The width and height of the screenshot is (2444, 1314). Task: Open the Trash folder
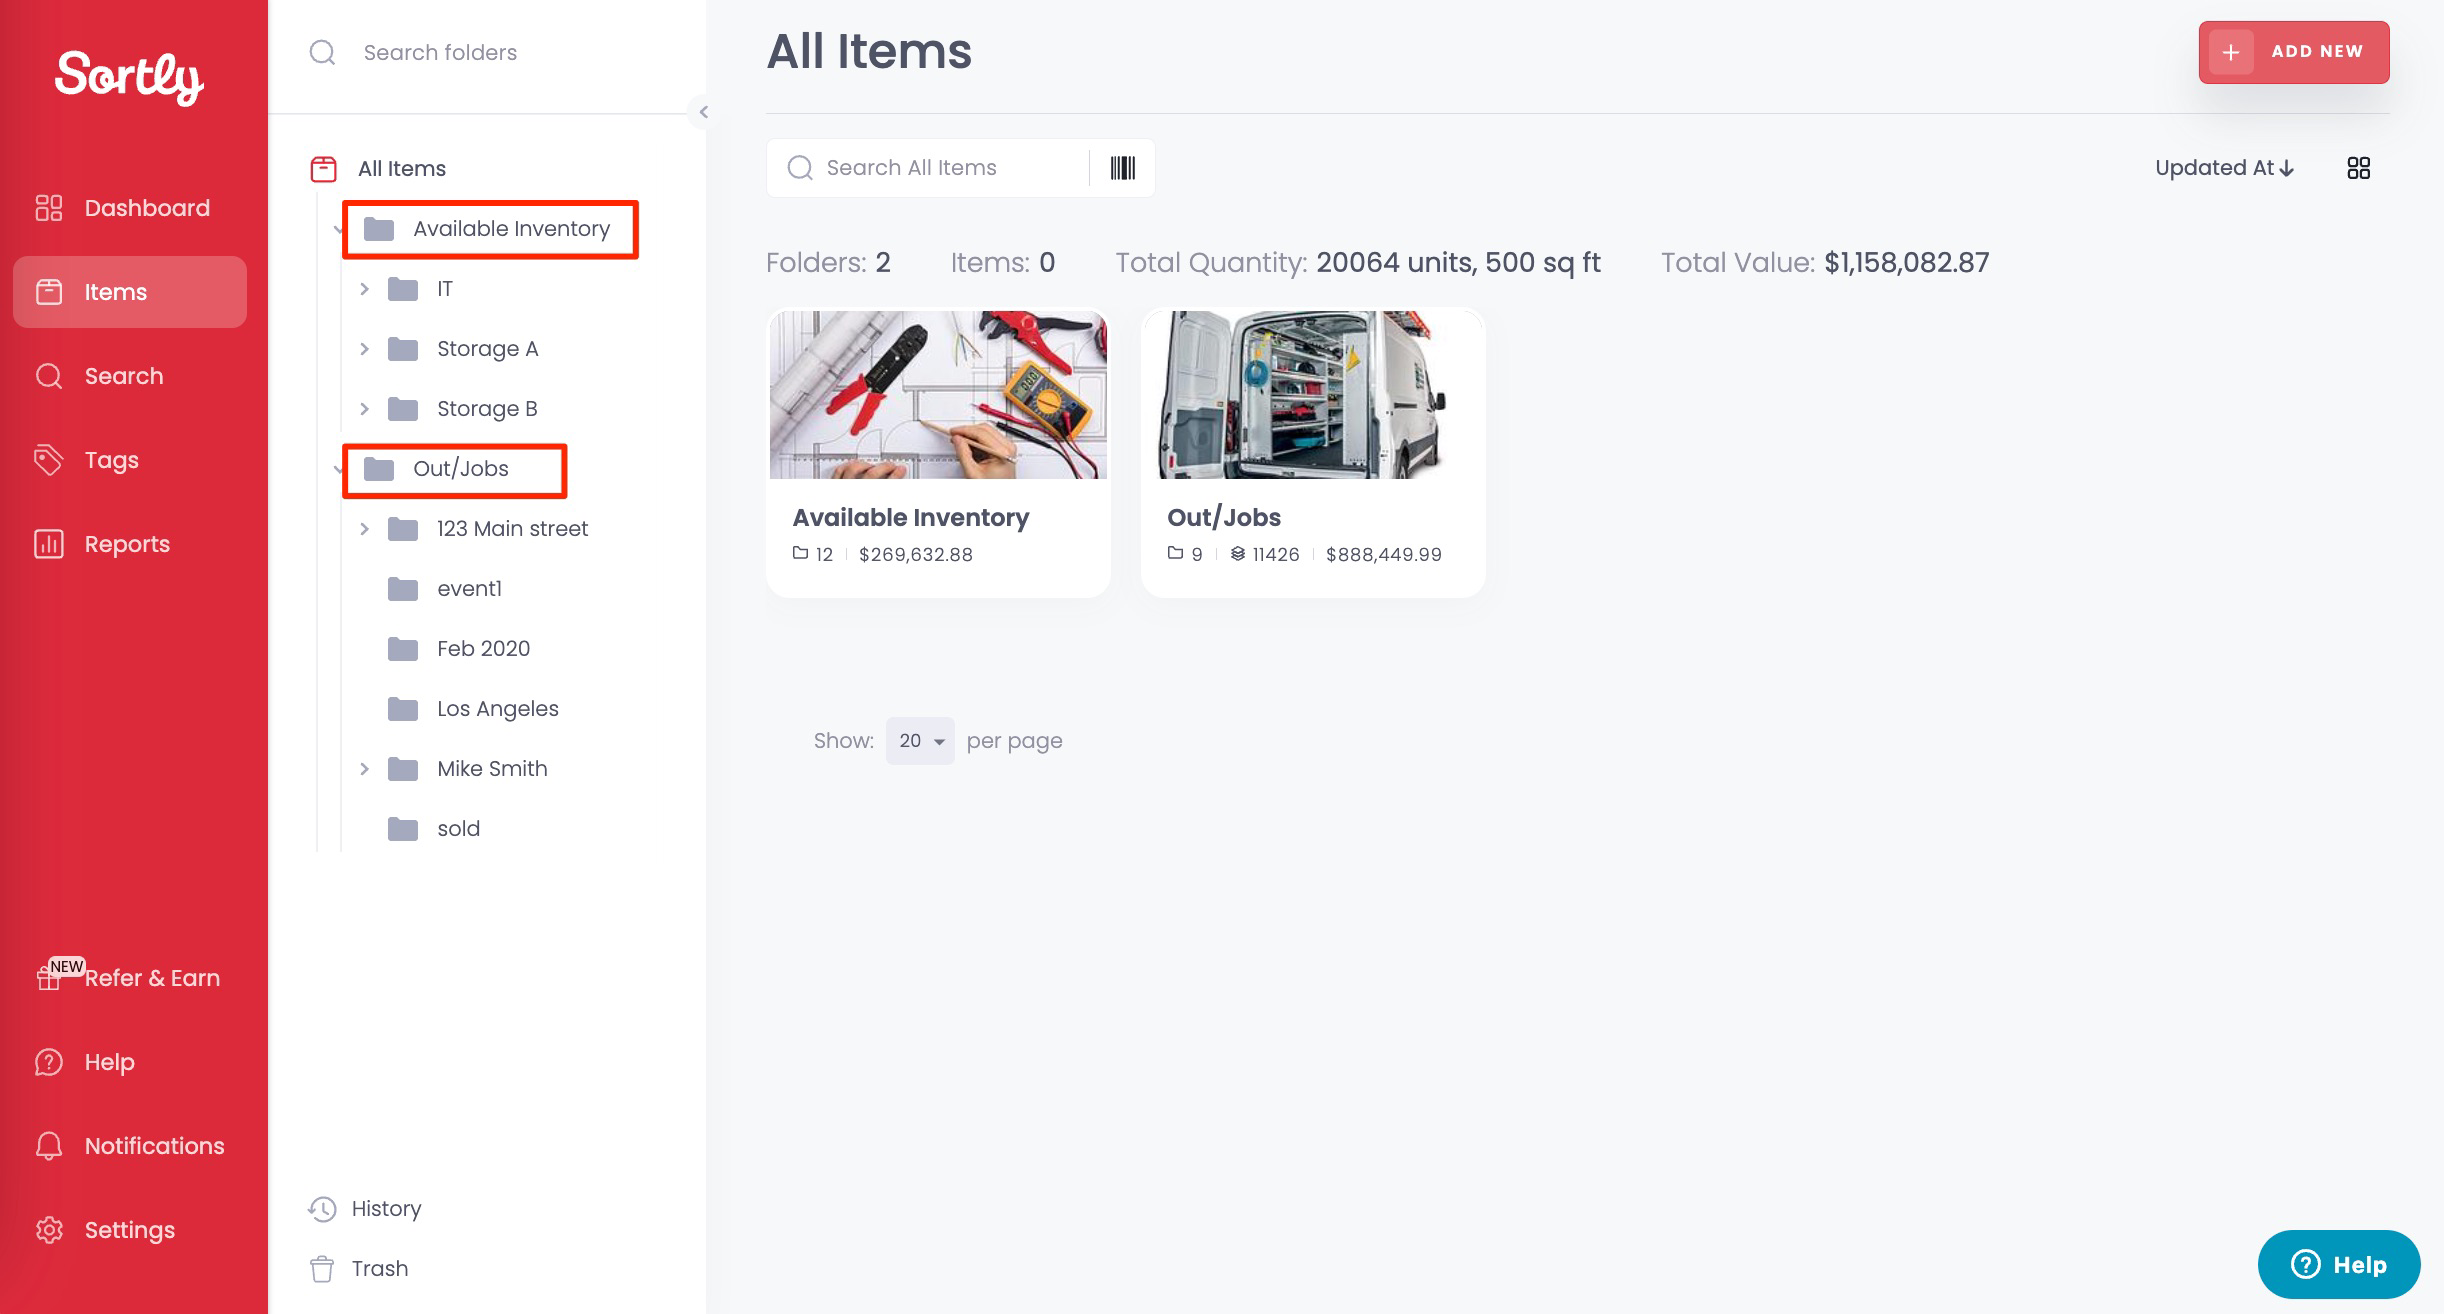click(360, 1268)
